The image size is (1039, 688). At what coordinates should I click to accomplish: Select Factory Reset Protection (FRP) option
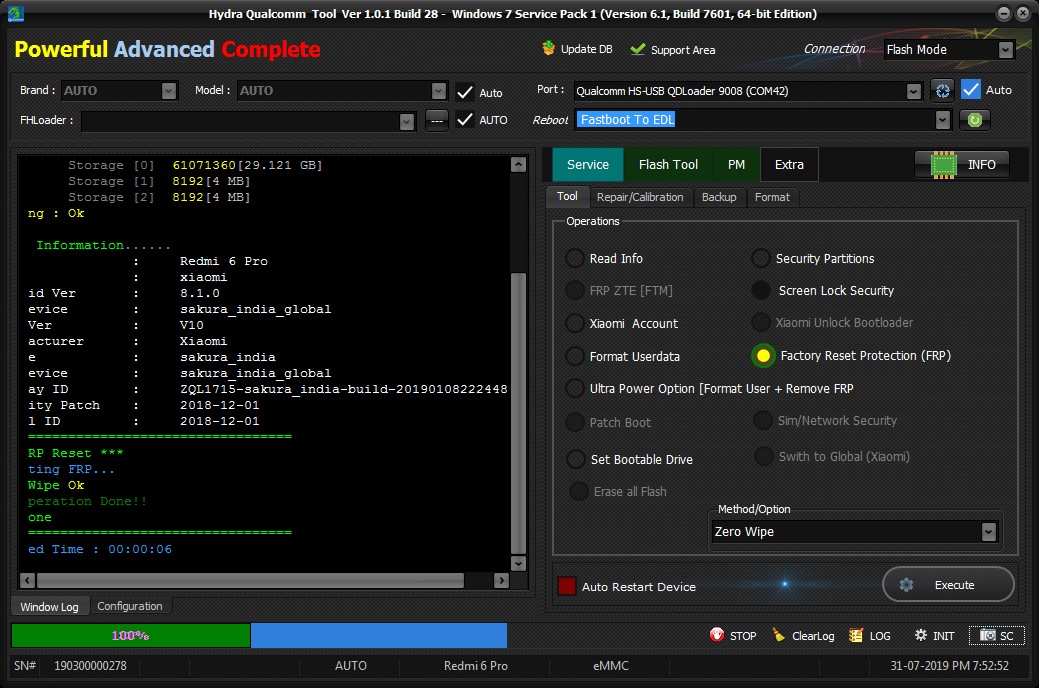click(763, 356)
